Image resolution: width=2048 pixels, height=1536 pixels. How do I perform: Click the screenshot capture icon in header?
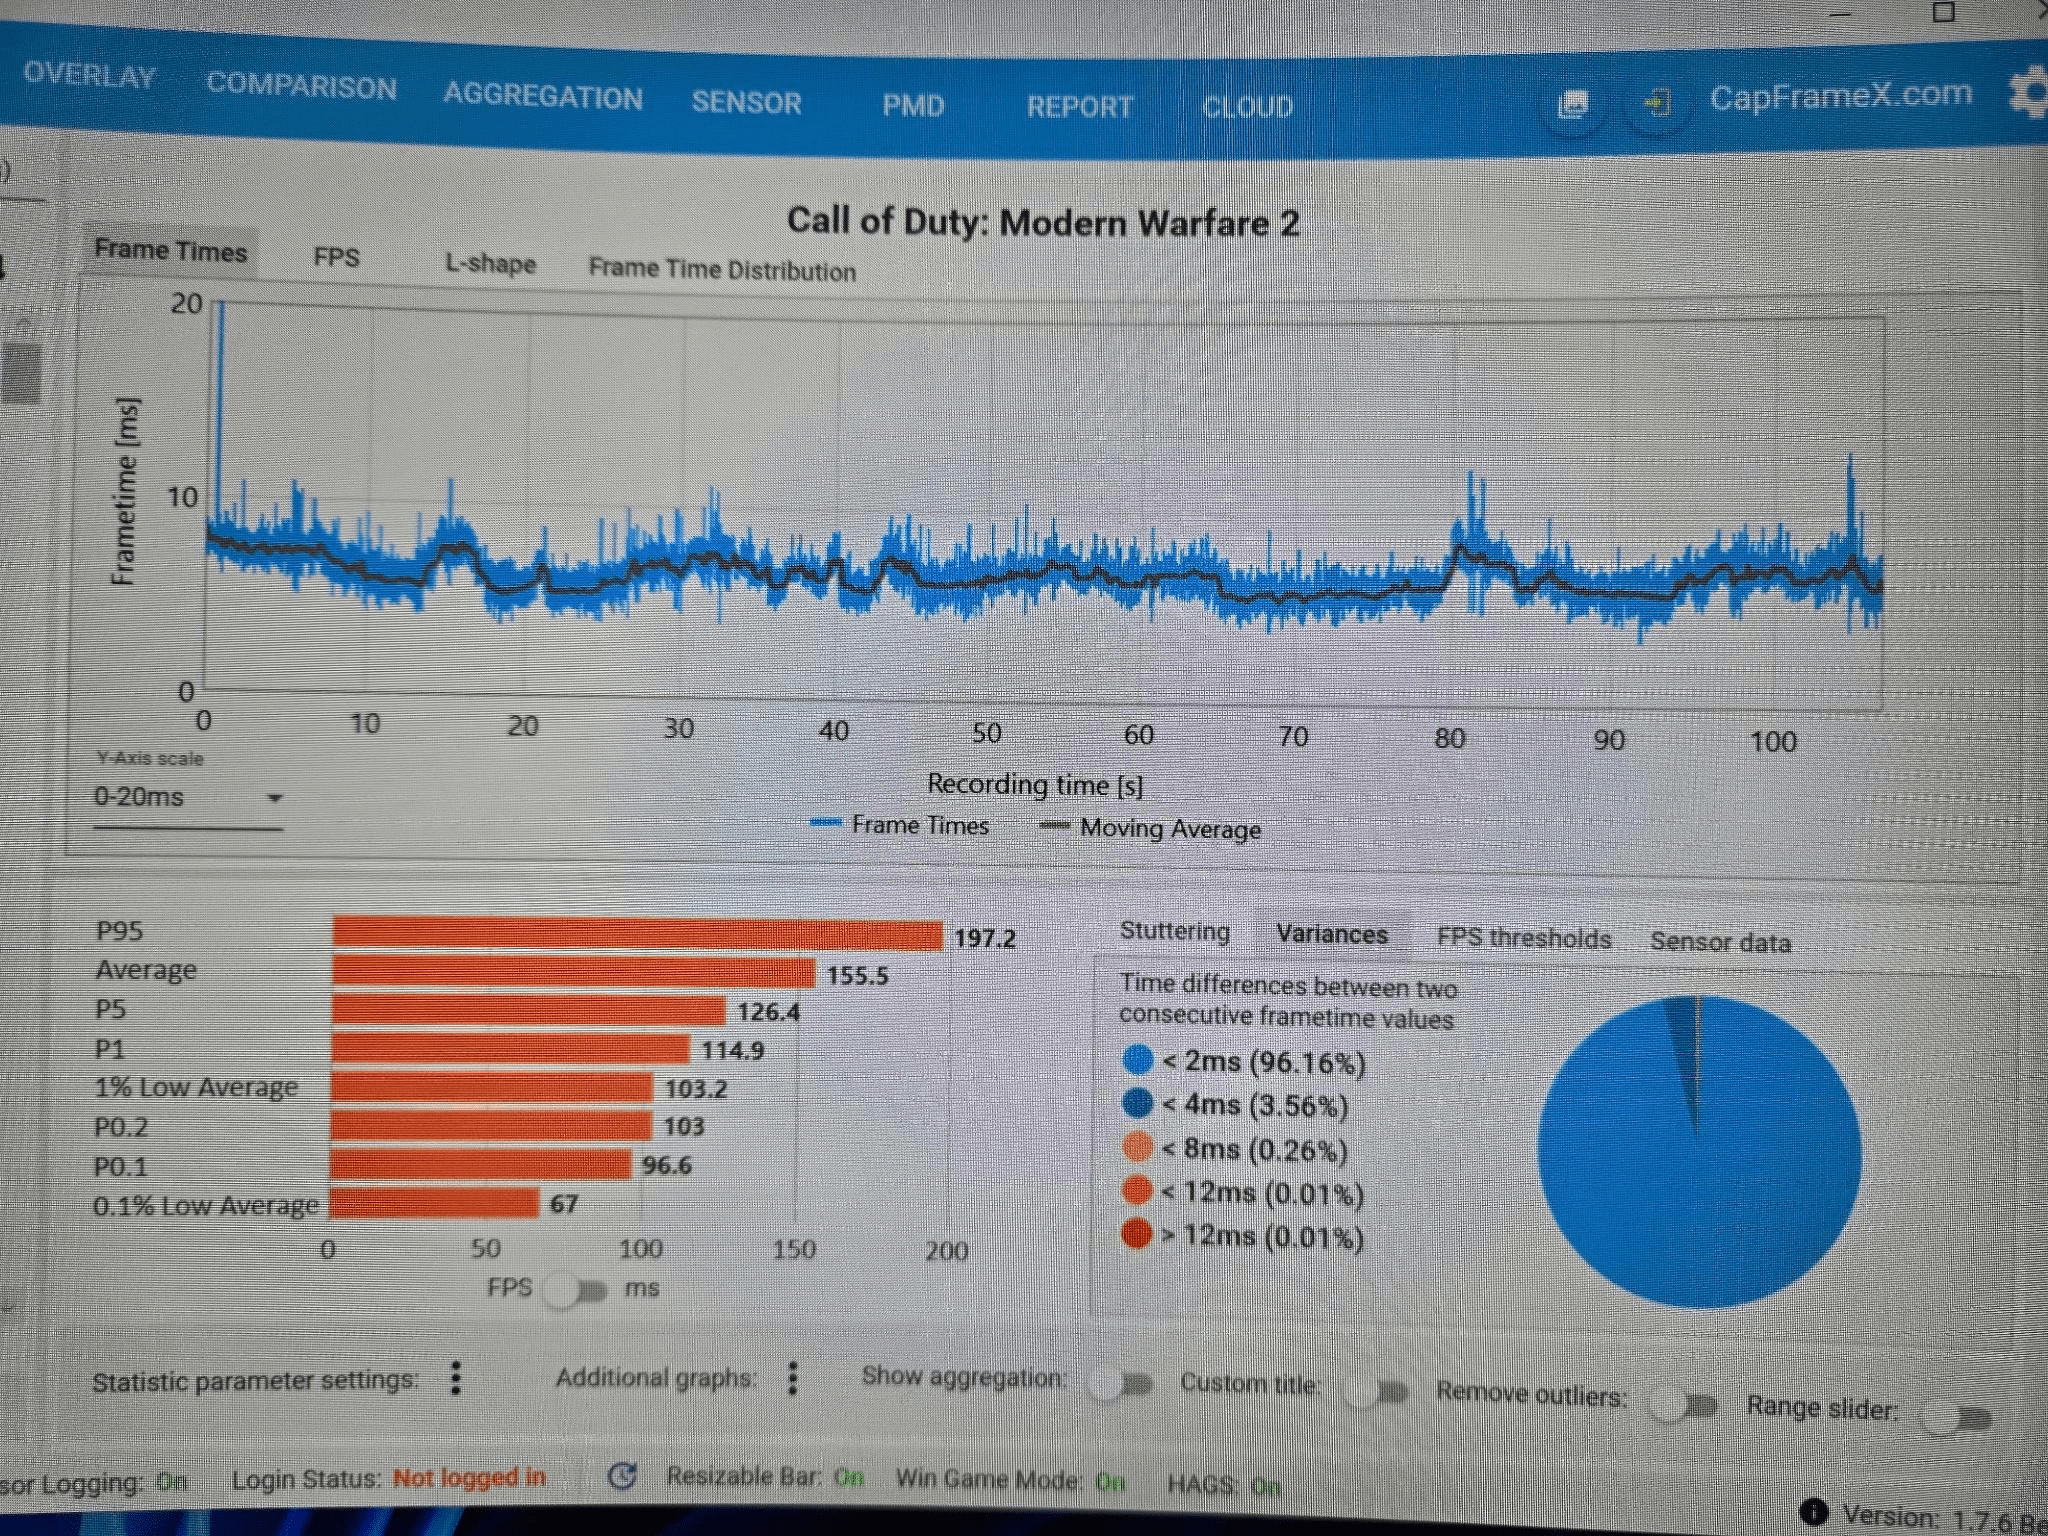click(x=1573, y=104)
